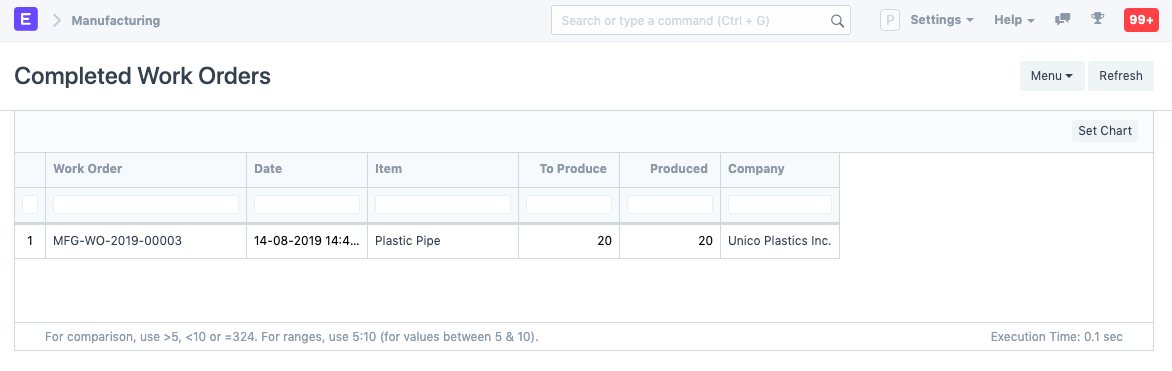
Task: Open the 99+ notifications badge
Action: [1141, 20]
